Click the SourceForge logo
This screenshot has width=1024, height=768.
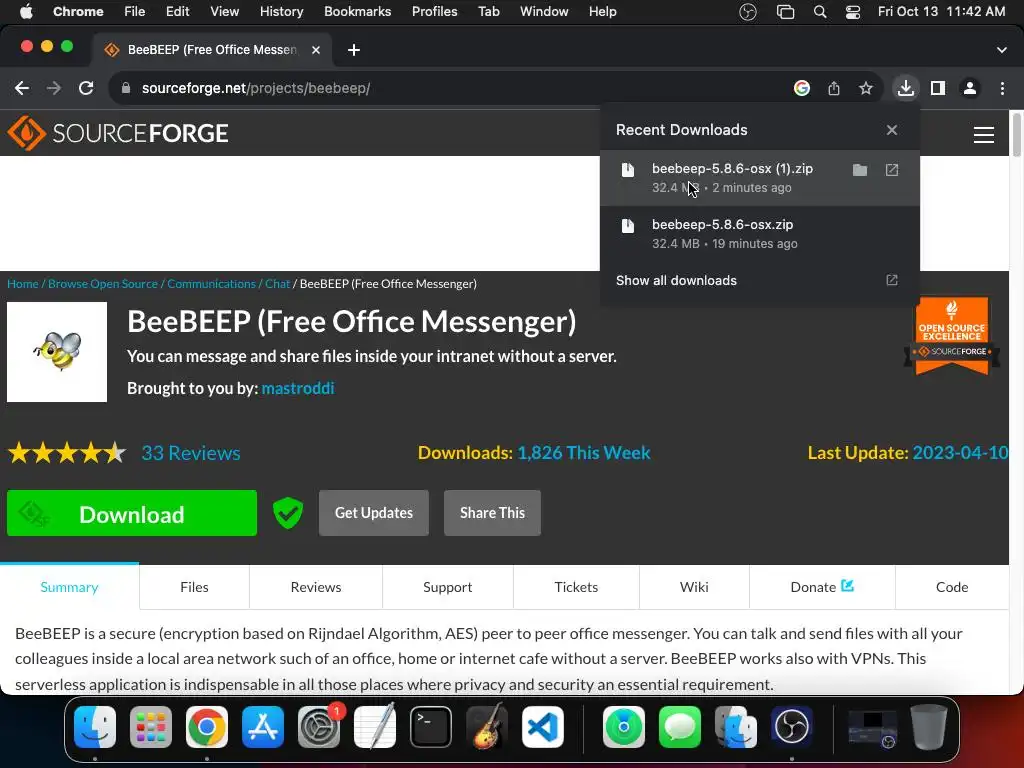point(118,133)
